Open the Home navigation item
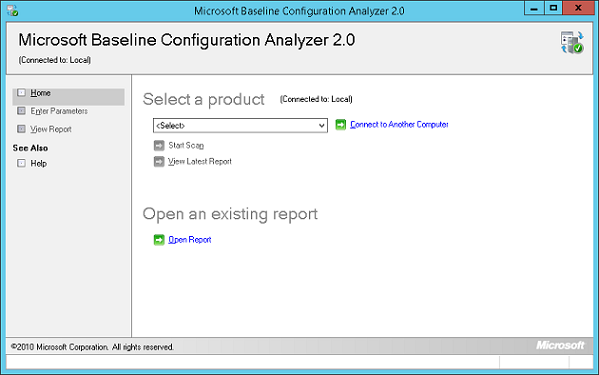This screenshot has height=375, width=599. [x=68, y=97]
